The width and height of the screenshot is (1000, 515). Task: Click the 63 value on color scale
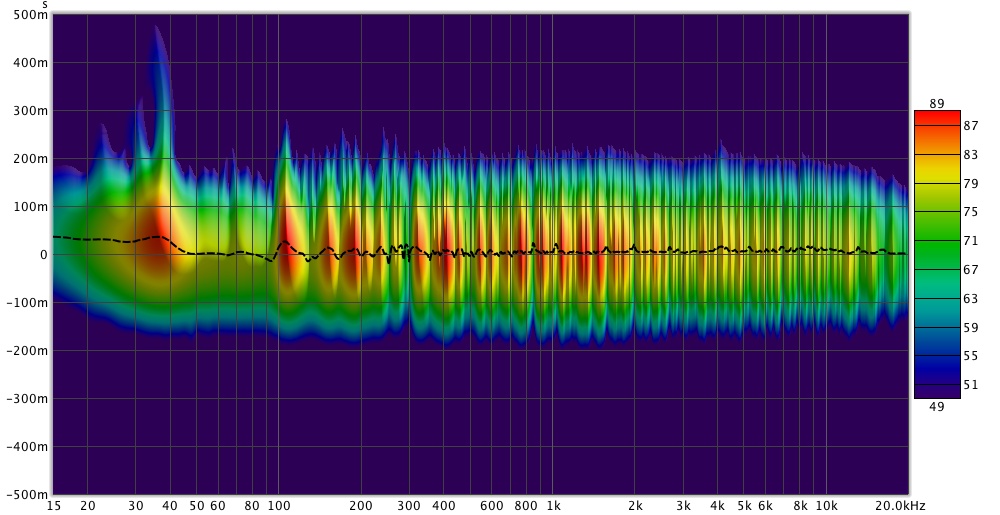[x=971, y=298]
